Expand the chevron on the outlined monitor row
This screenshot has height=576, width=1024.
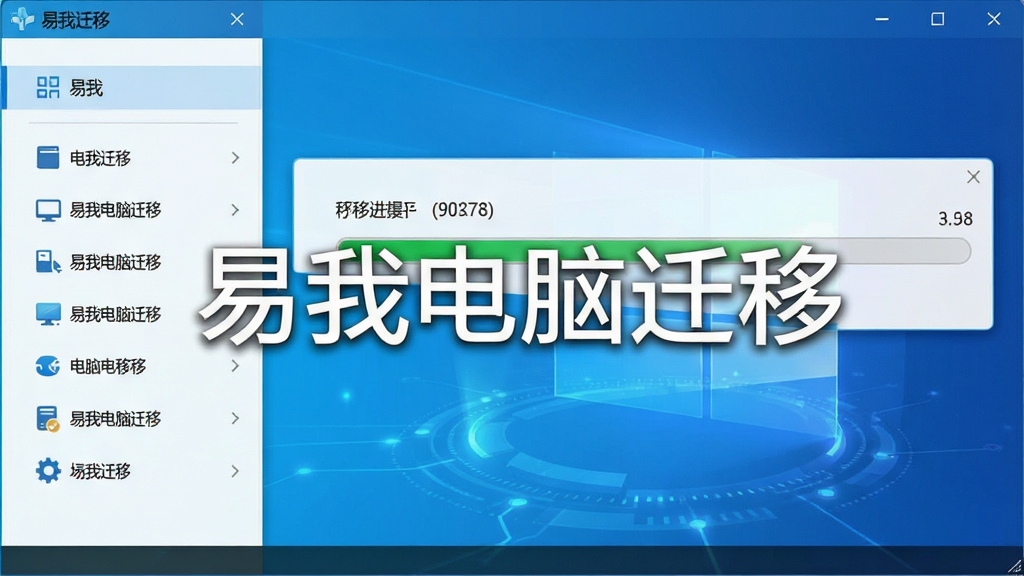click(x=235, y=210)
